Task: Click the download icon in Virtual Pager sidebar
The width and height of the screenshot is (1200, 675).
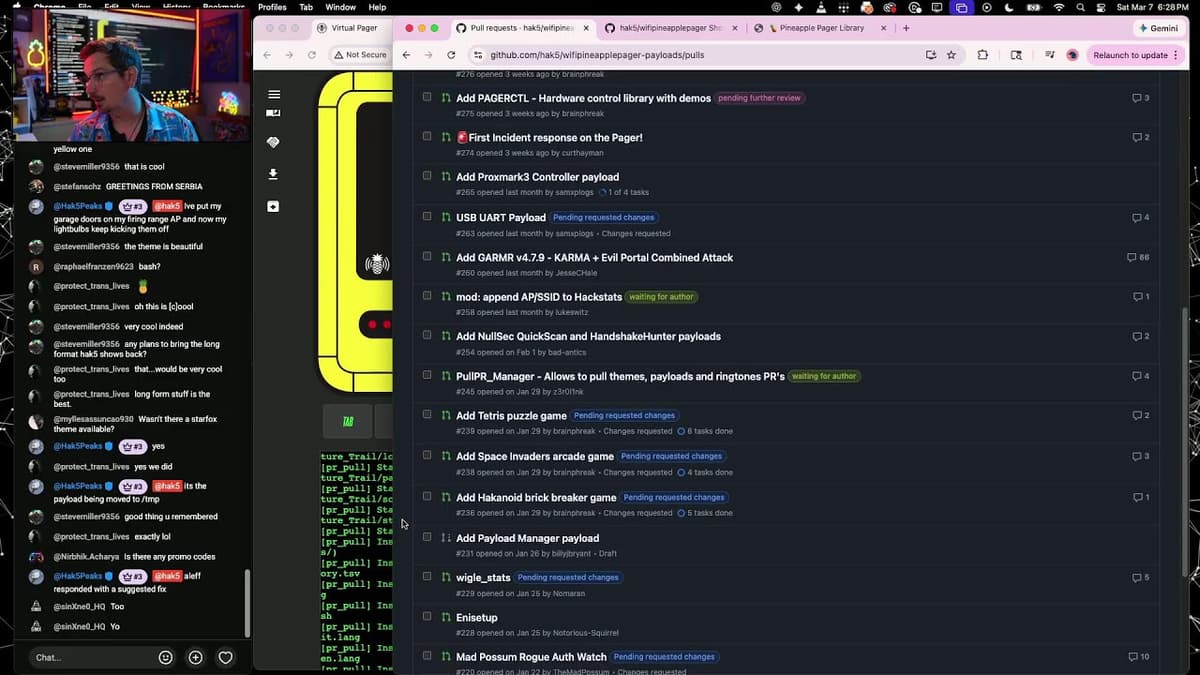Action: coord(274,174)
